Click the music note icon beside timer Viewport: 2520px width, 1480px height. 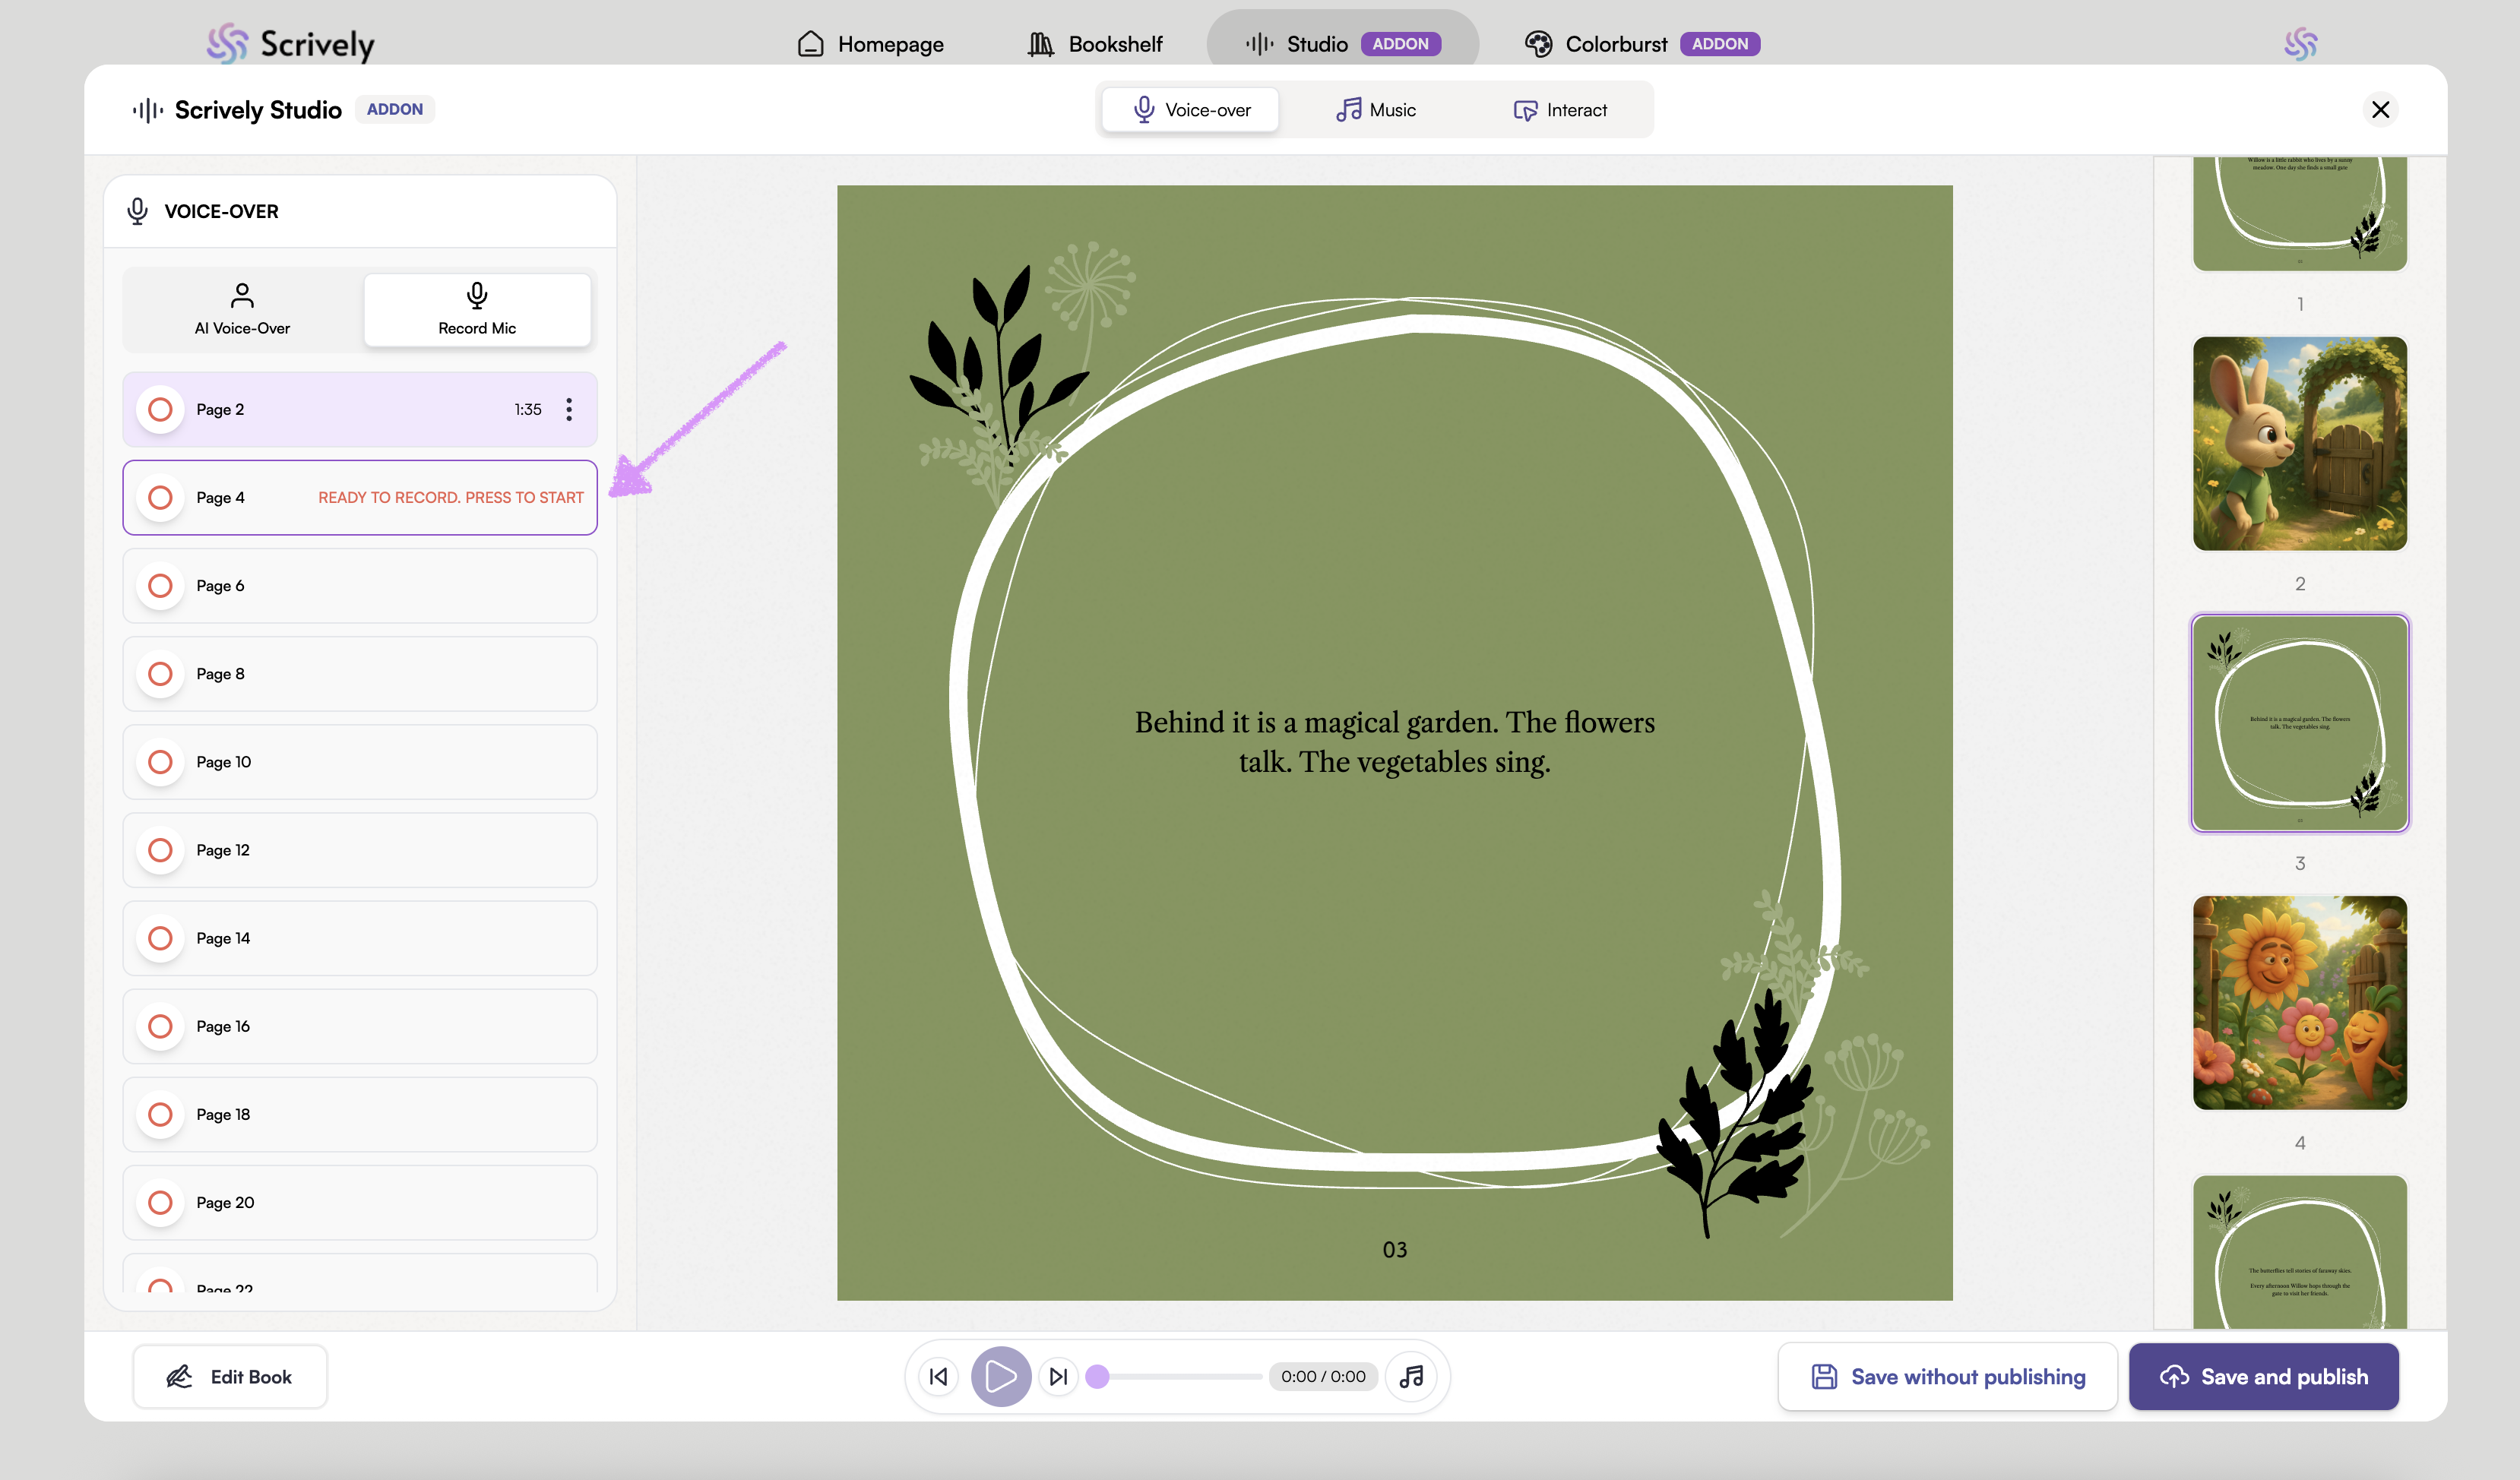(x=1411, y=1376)
